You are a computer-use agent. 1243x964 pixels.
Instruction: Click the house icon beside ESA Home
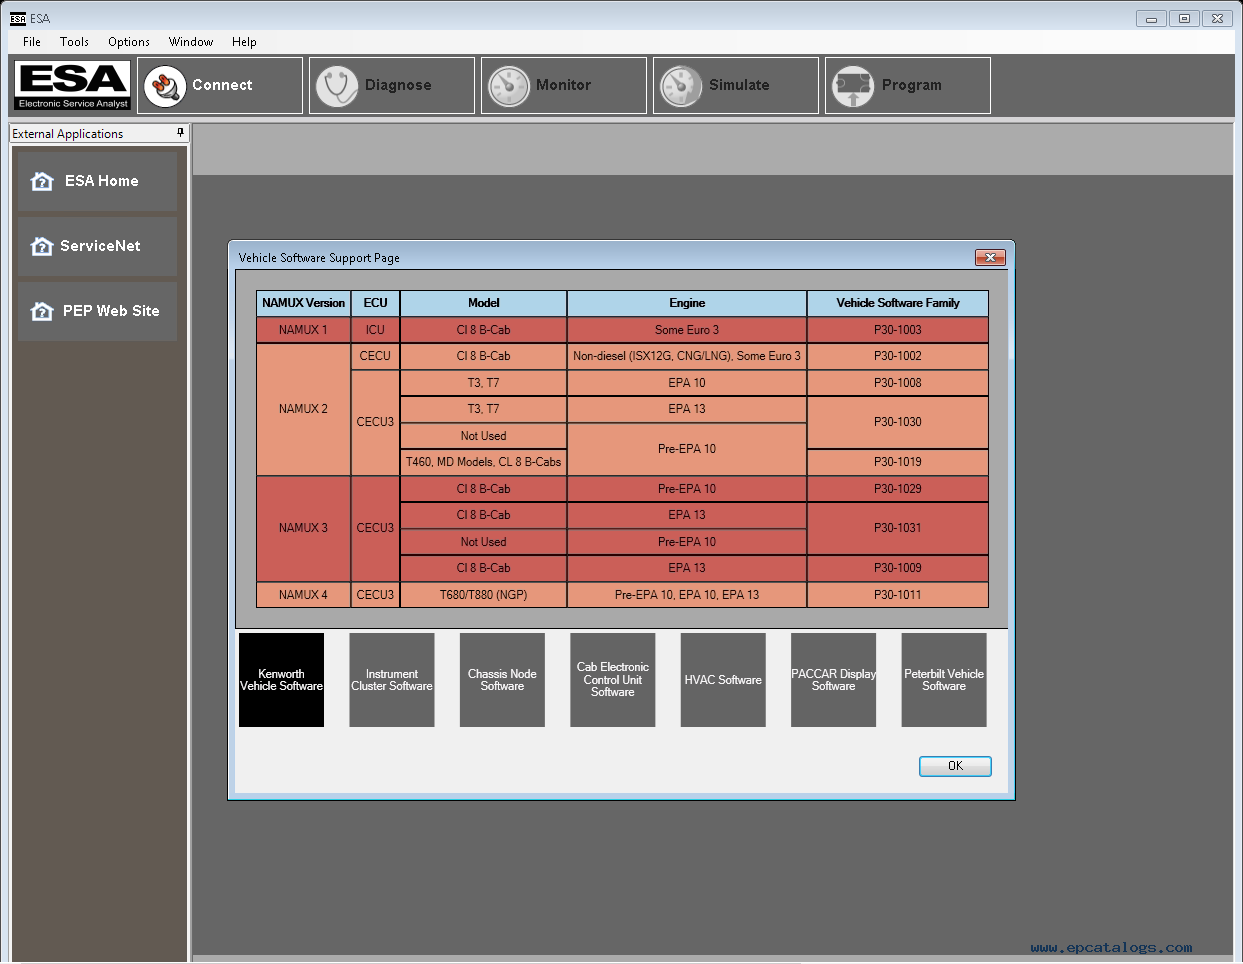pyautogui.click(x=40, y=180)
